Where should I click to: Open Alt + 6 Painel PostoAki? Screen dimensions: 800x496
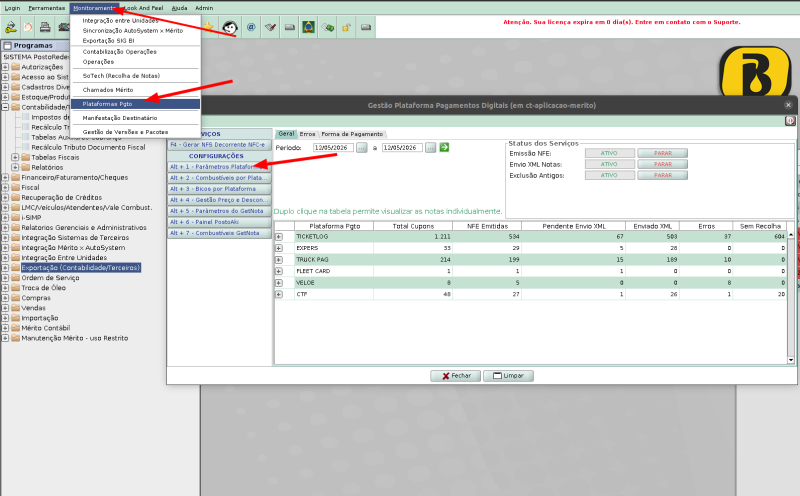(x=219, y=222)
